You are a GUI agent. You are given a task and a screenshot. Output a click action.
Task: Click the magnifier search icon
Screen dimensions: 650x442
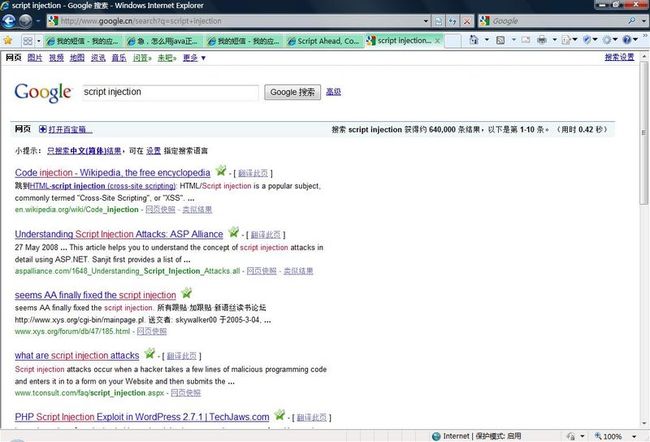click(632, 20)
